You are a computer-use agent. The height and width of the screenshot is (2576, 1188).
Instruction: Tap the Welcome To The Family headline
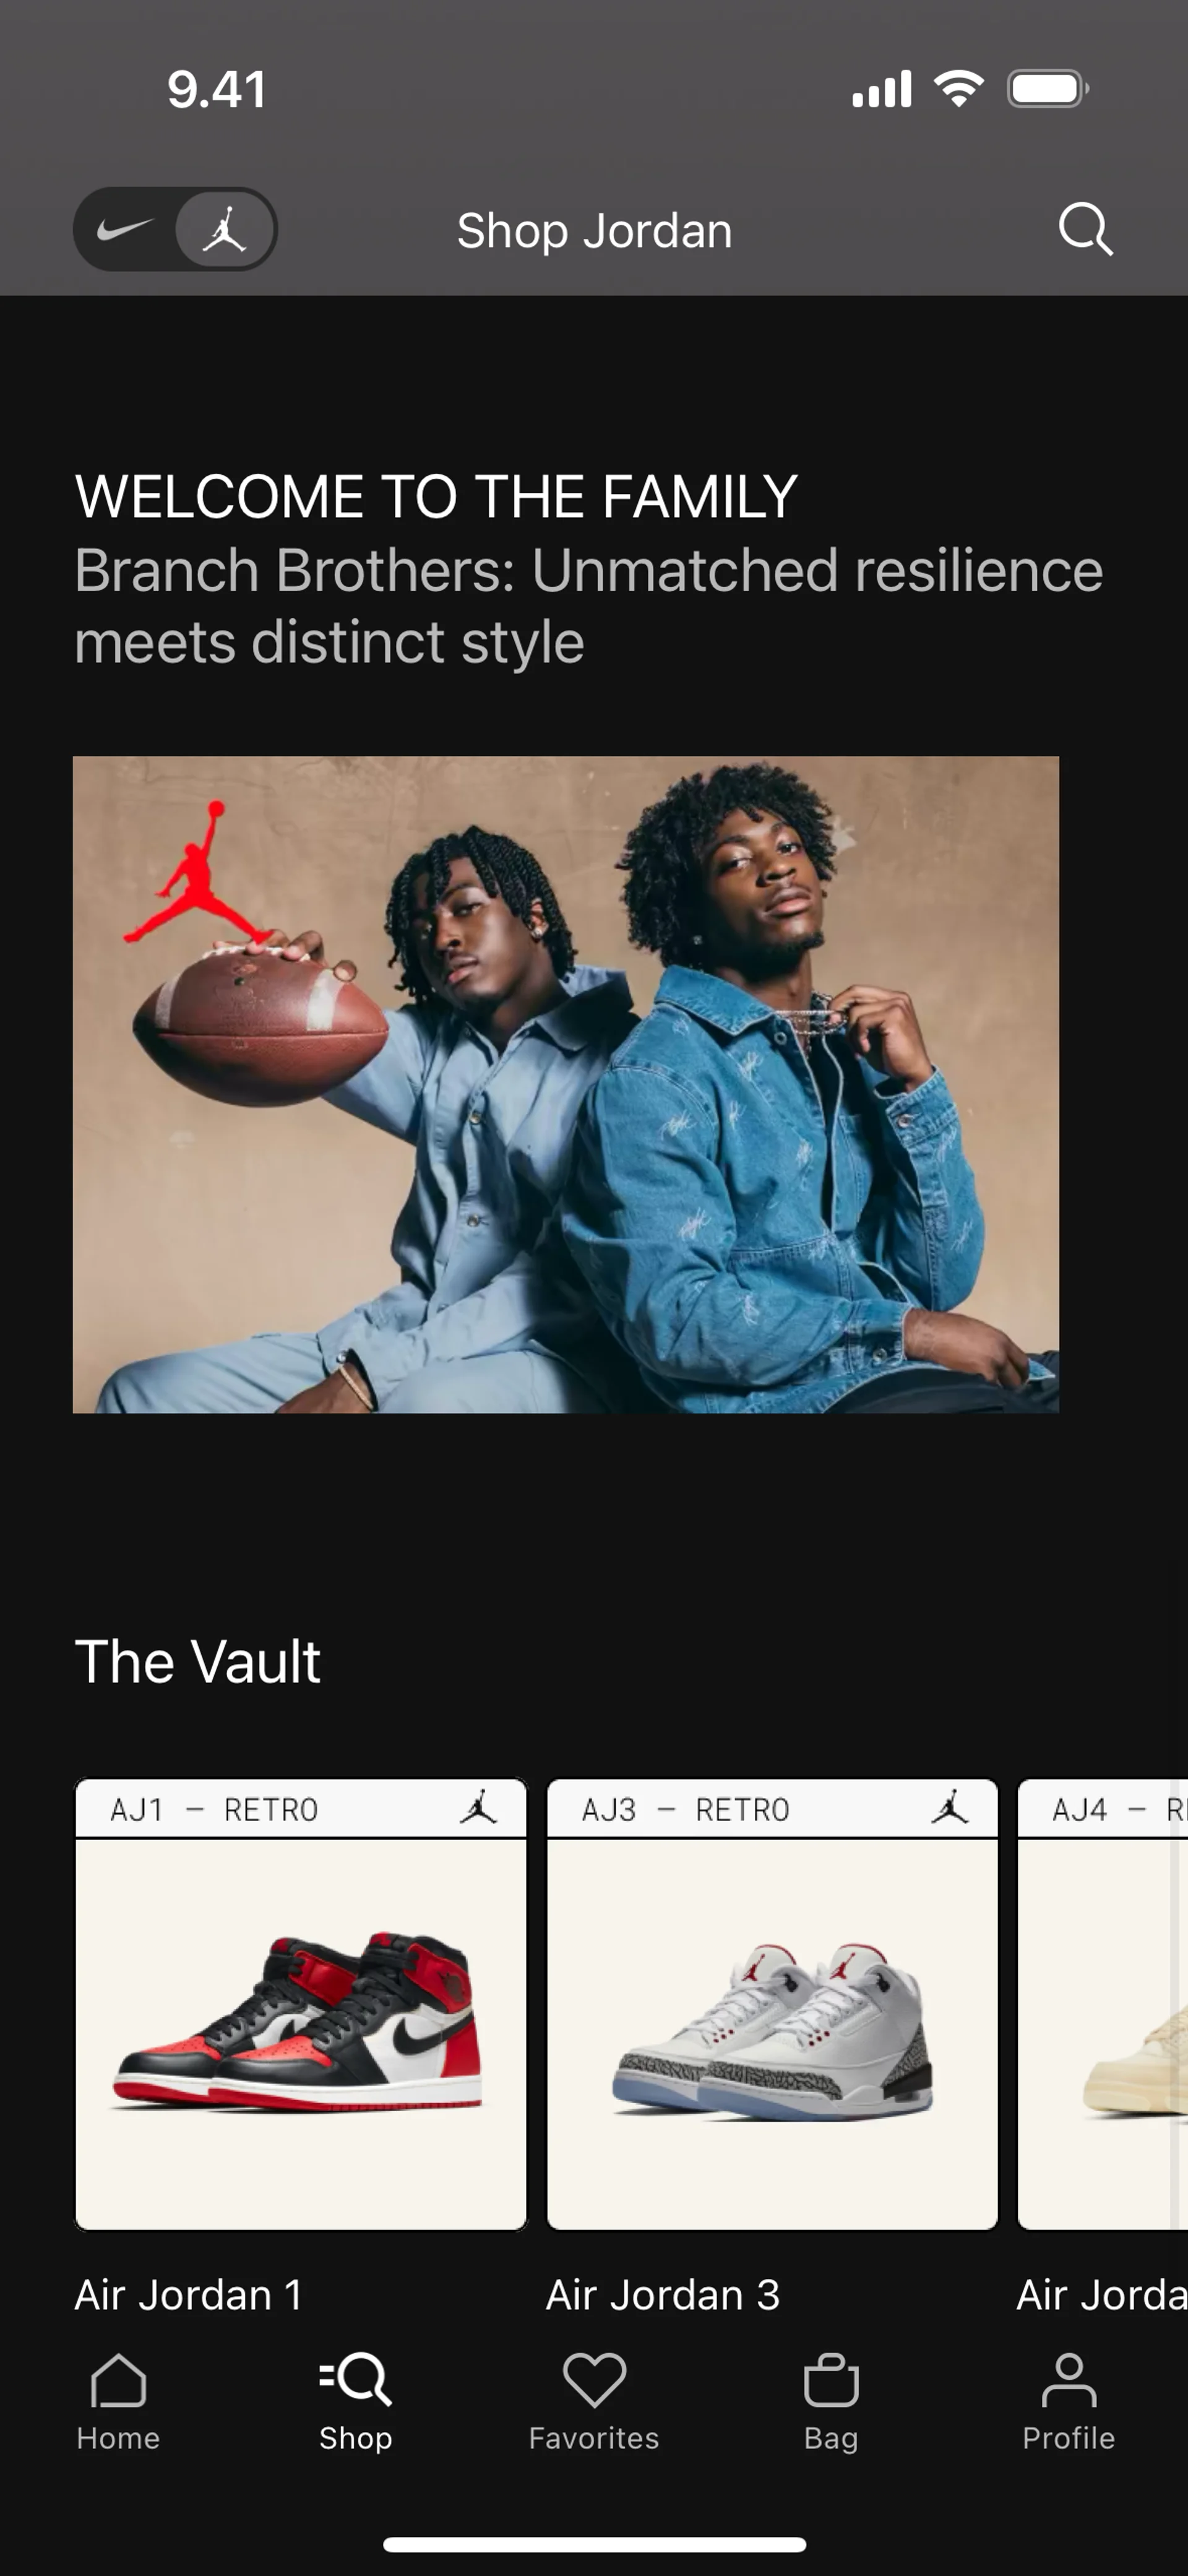coord(436,496)
